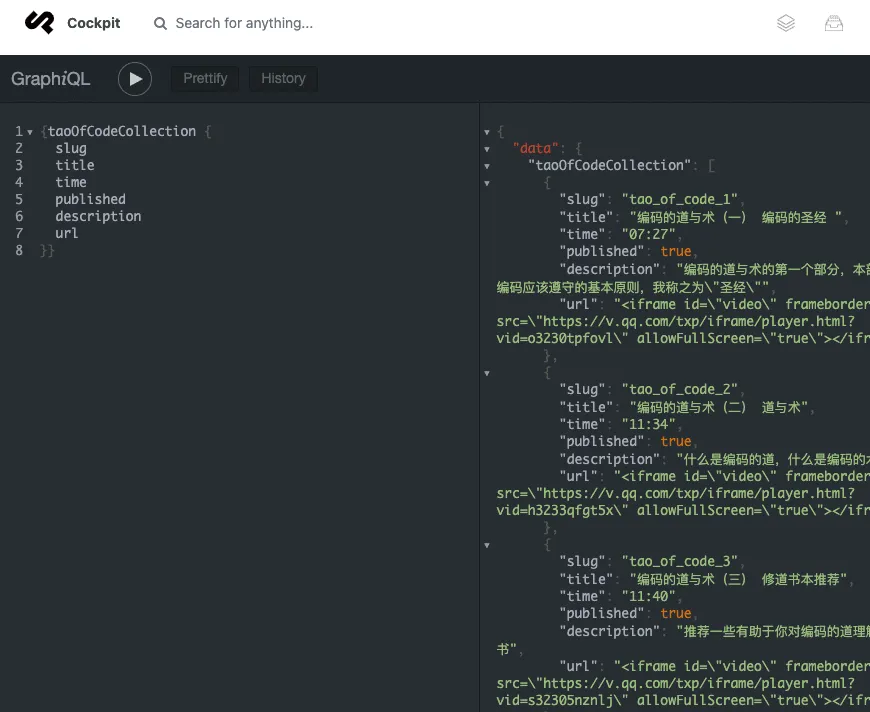
Task: Click the 'url' field in query editor
Action: click(x=67, y=233)
